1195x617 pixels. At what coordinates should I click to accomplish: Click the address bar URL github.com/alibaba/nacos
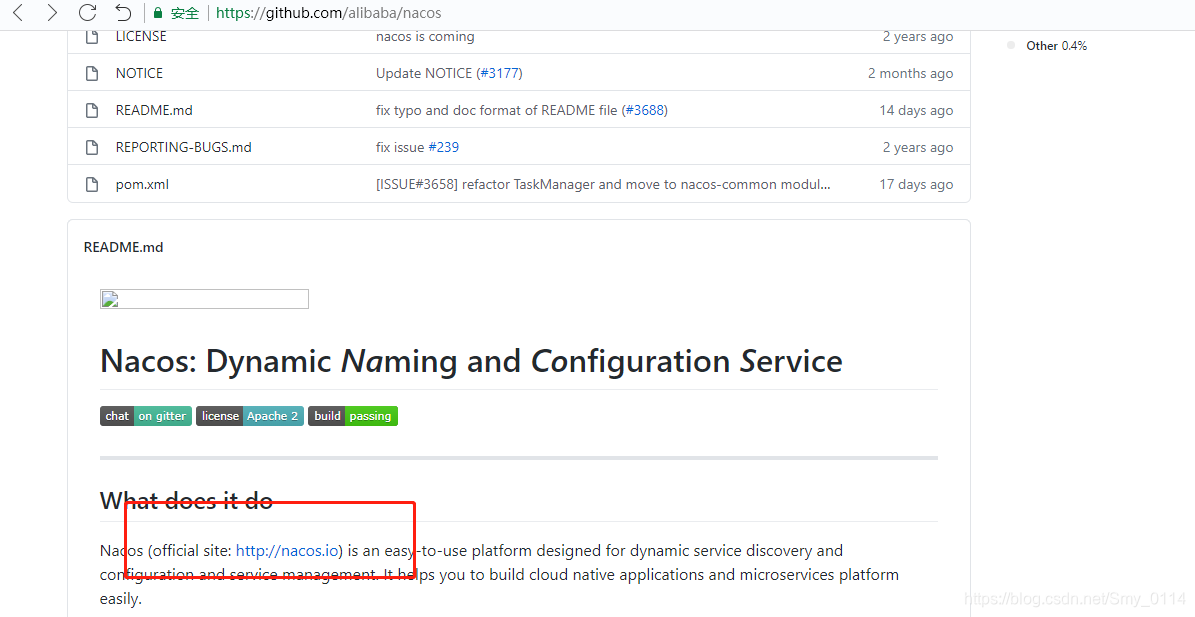point(328,13)
